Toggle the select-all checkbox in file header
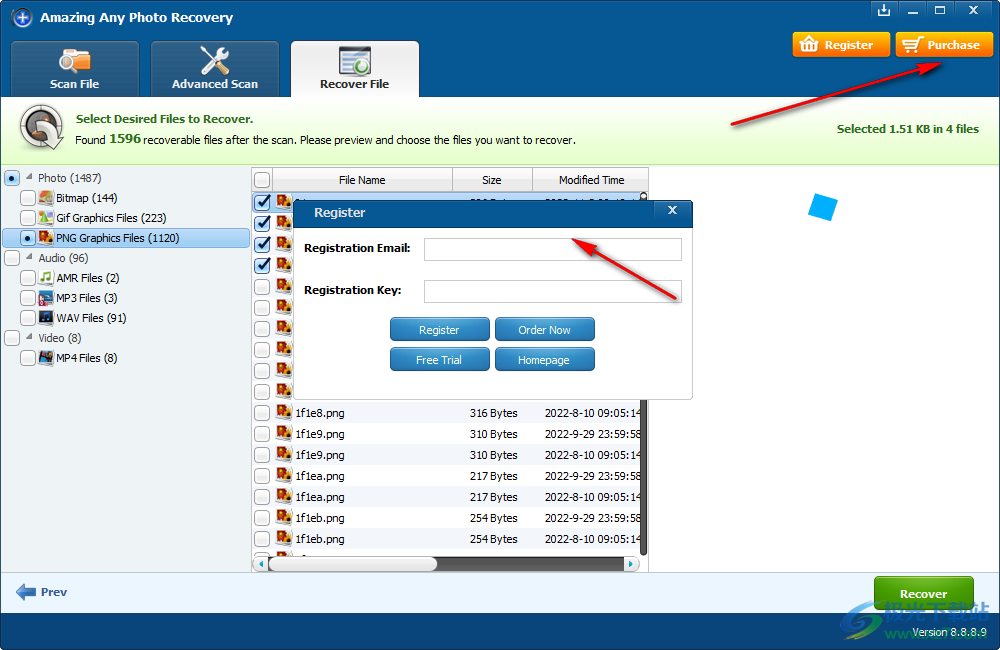 pos(262,180)
